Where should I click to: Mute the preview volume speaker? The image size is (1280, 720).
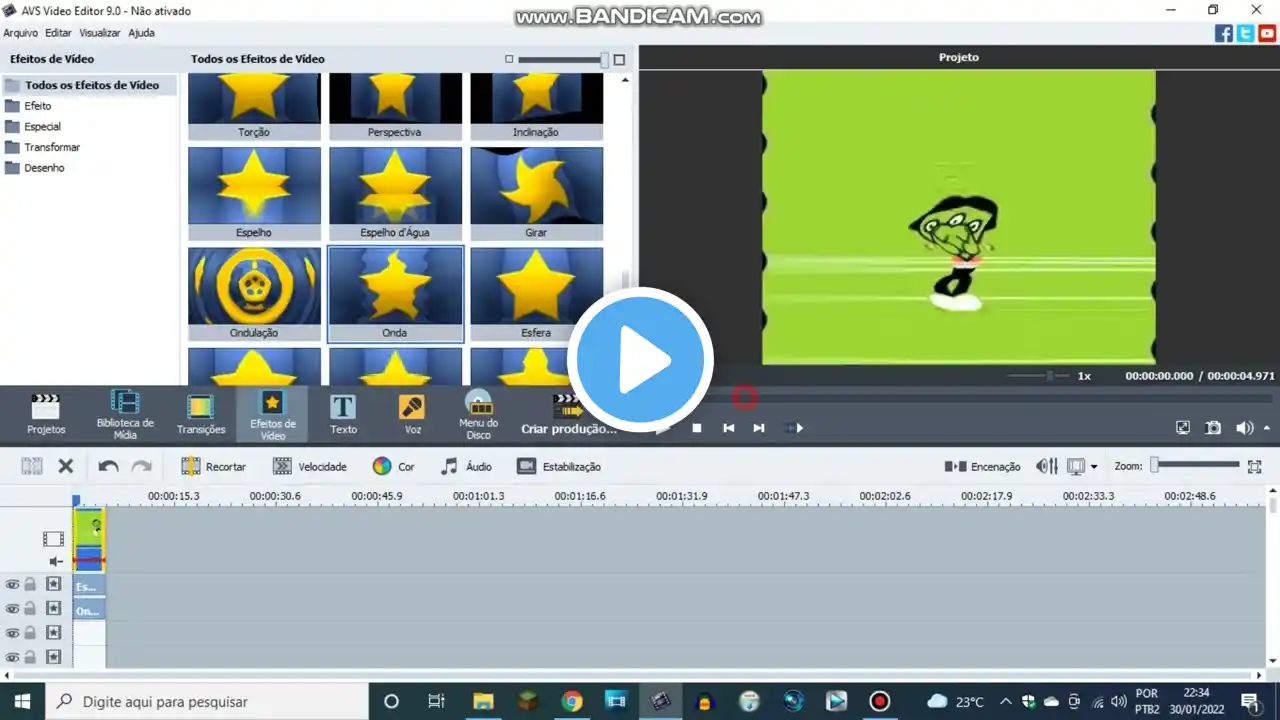point(1244,428)
